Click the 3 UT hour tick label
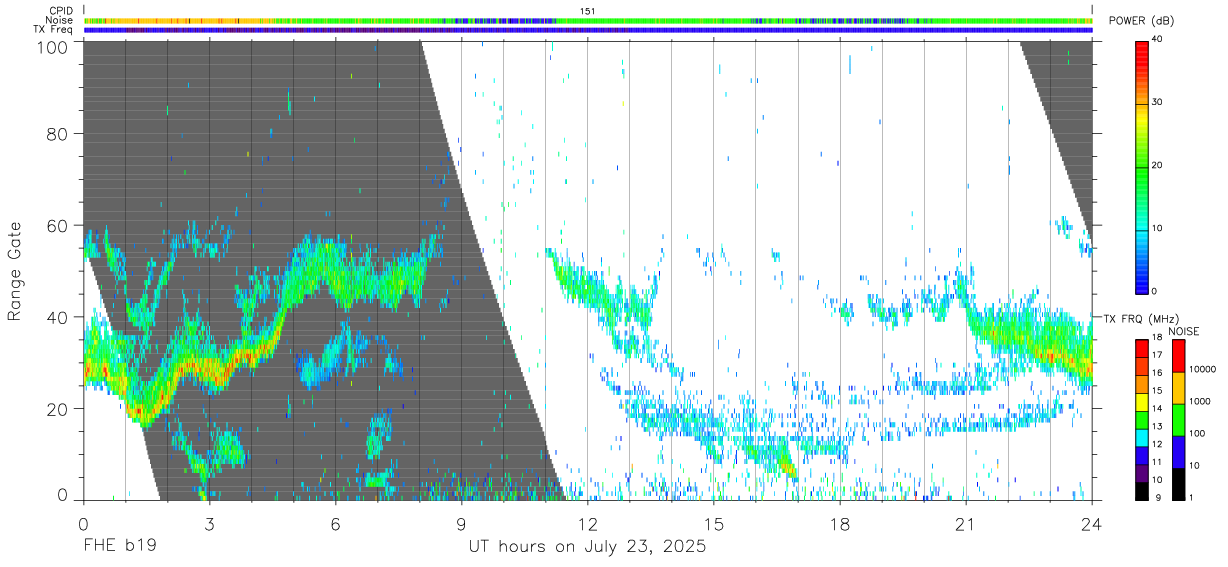This screenshot has width=1228, height=567. tap(209, 524)
